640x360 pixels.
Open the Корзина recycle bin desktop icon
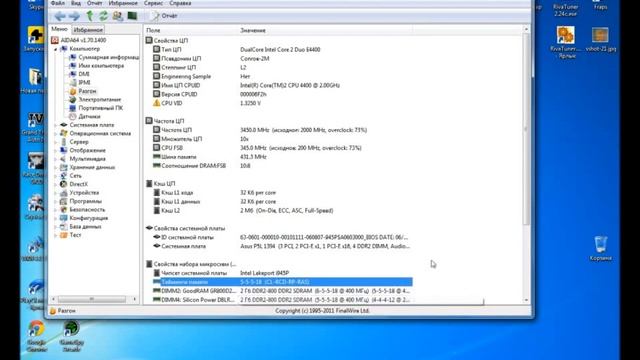pyautogui.click(x=600, y=248)
